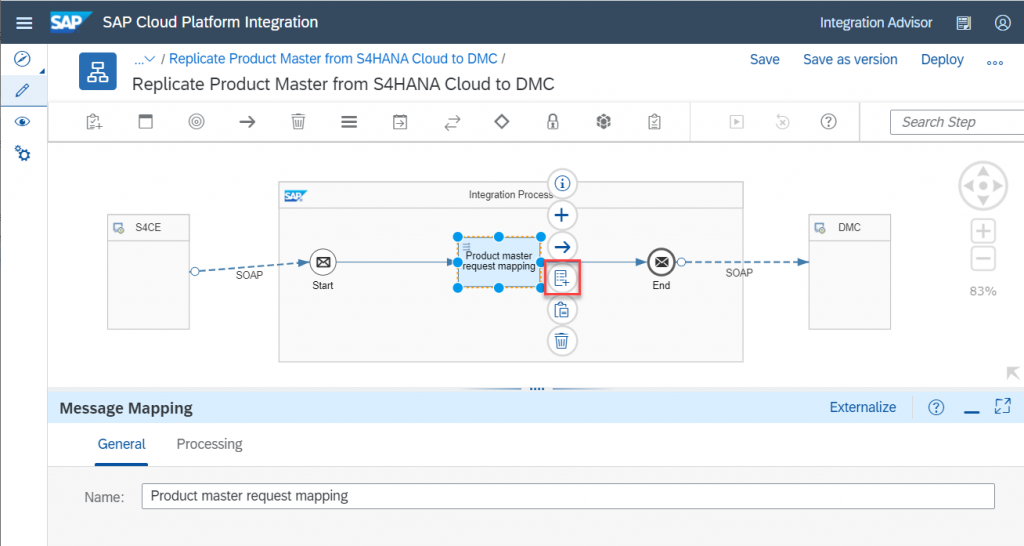
Task: Click the paste clipboard speed button
Action: click(x=562, y=310)
